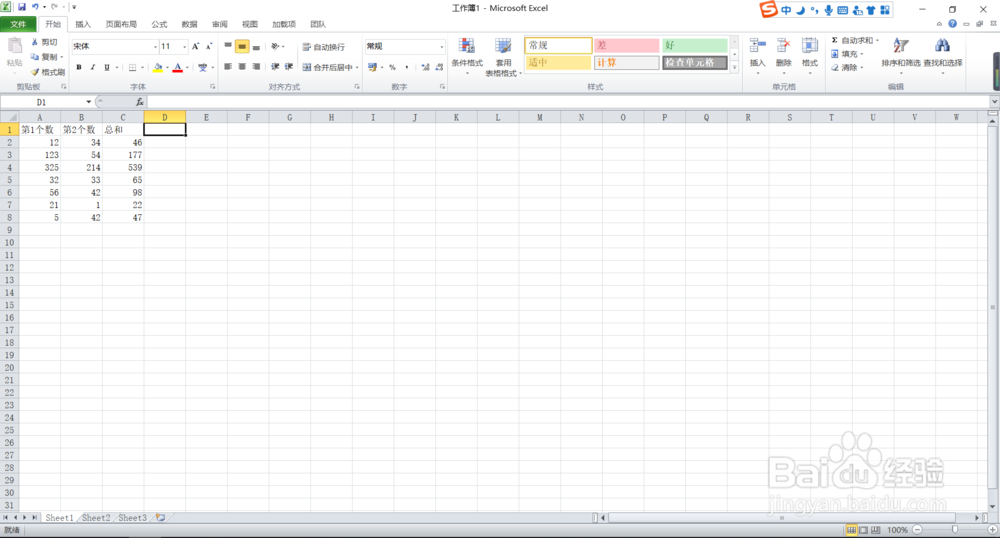Click the zoom slider handle
Screen dimensions: 1000x538
[x=955, y=530]
